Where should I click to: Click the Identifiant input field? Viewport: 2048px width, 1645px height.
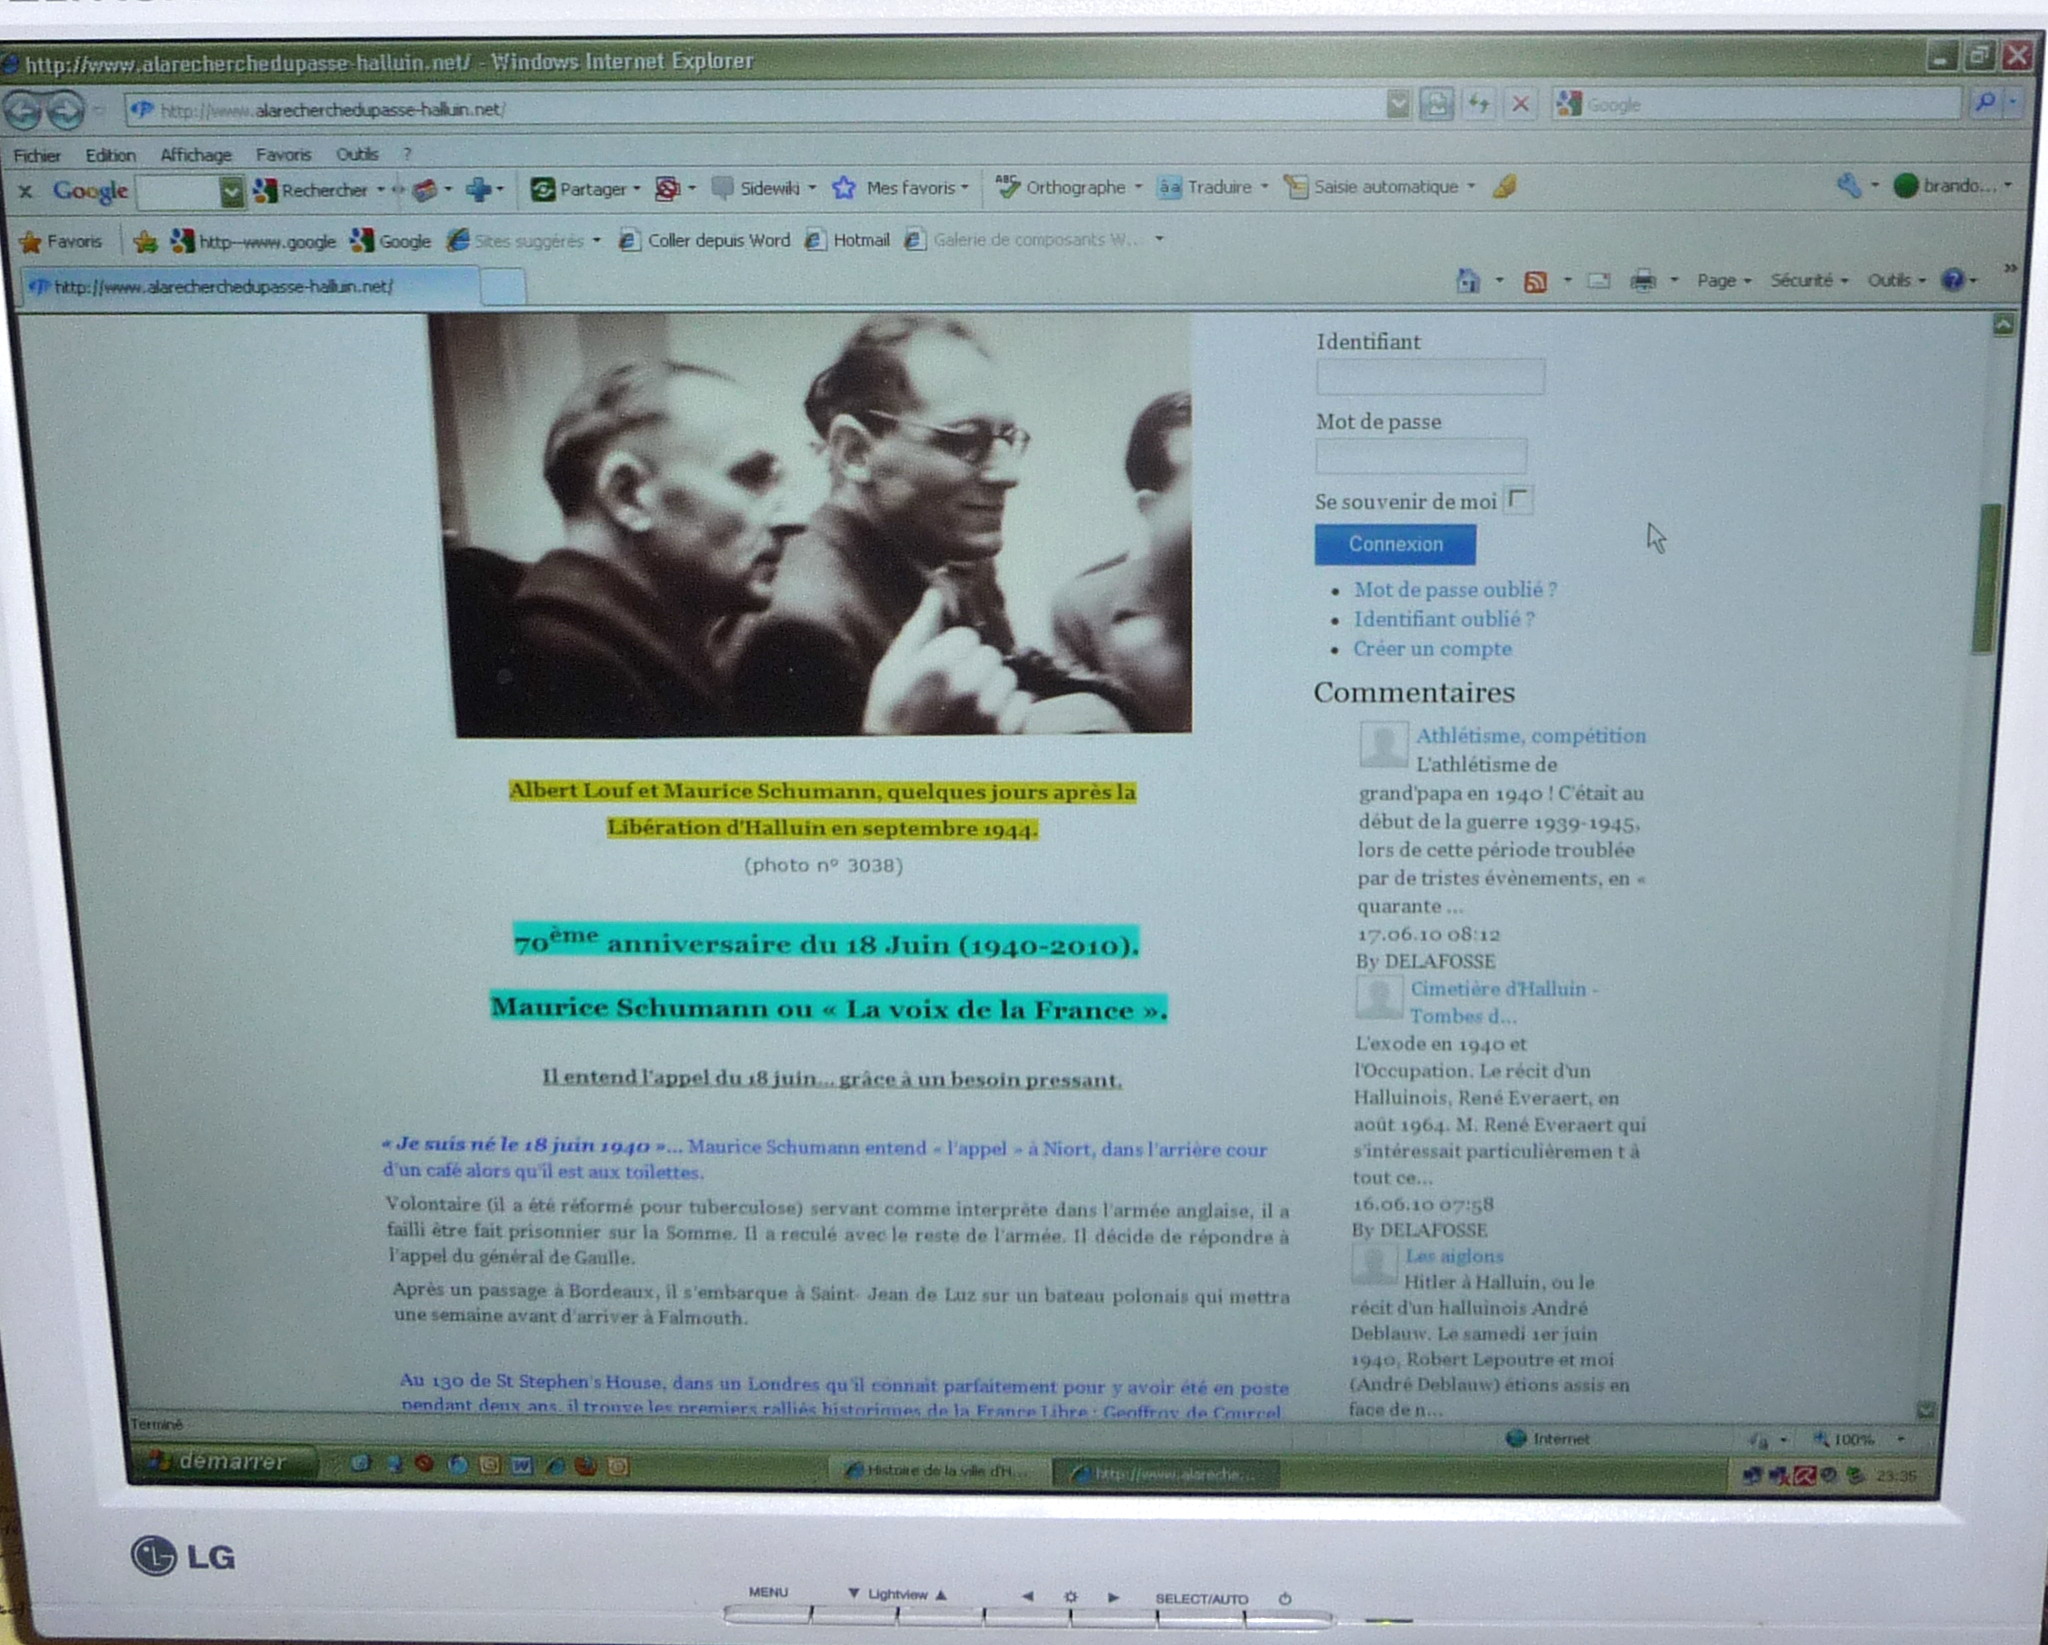[1429, 377]
